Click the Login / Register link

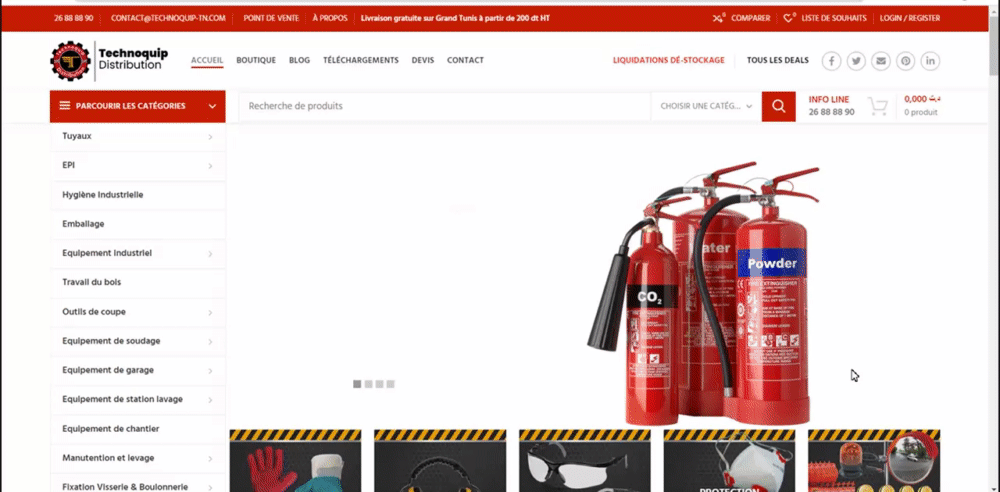(x=909, y=18)
